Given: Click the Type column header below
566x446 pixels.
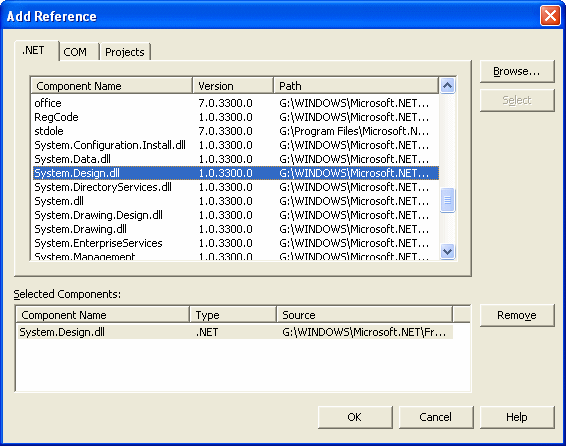Looking at the screenshot, I should 233,315.
